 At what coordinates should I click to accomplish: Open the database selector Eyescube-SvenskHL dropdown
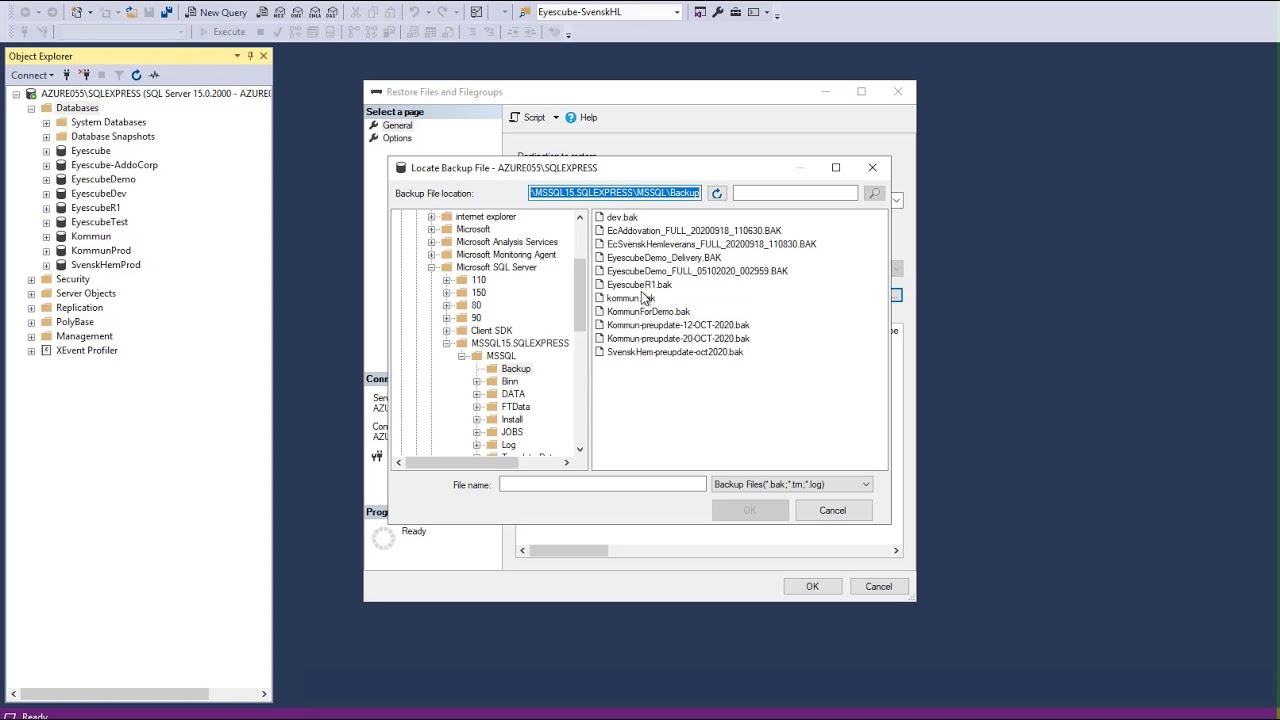click(x=677, y=12)
